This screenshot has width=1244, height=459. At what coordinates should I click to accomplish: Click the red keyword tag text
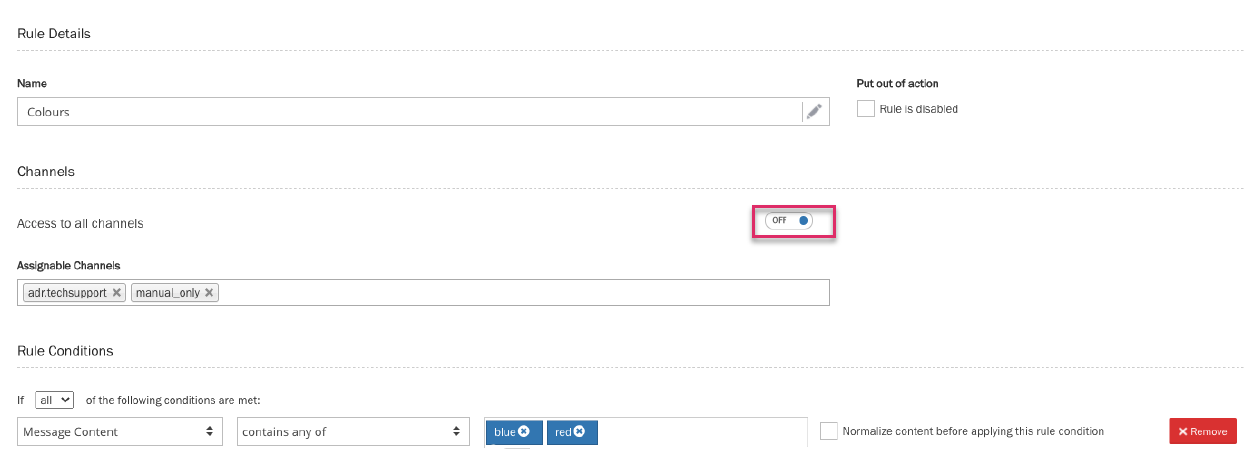(x=562, y=432)
